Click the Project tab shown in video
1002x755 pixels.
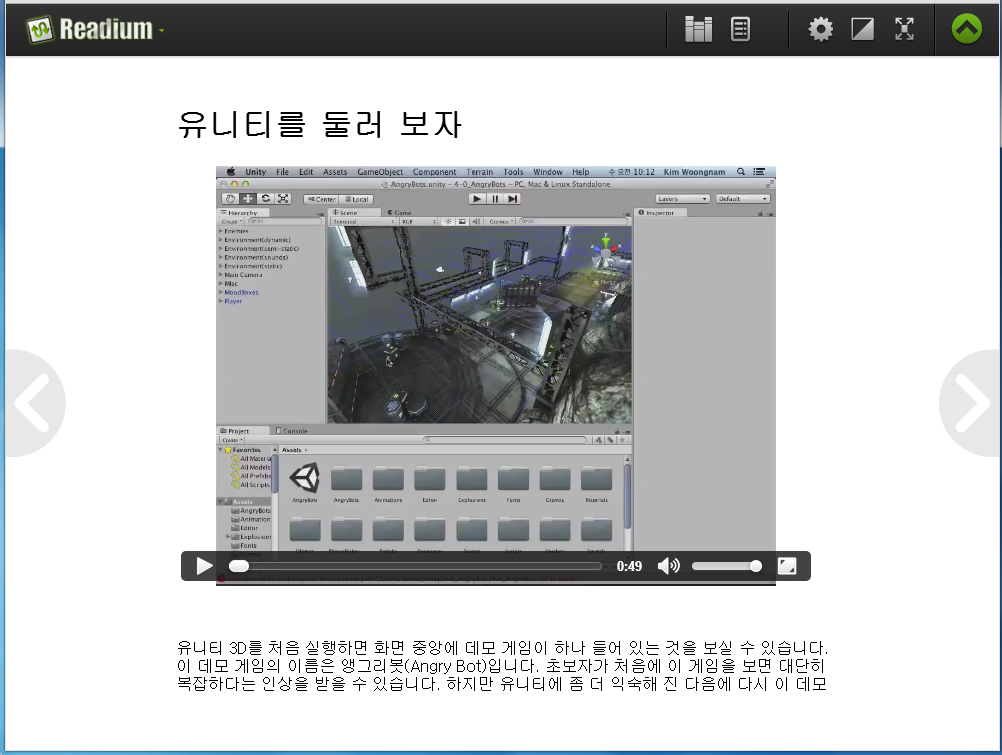pyautogui.click(x=240, y=431)
